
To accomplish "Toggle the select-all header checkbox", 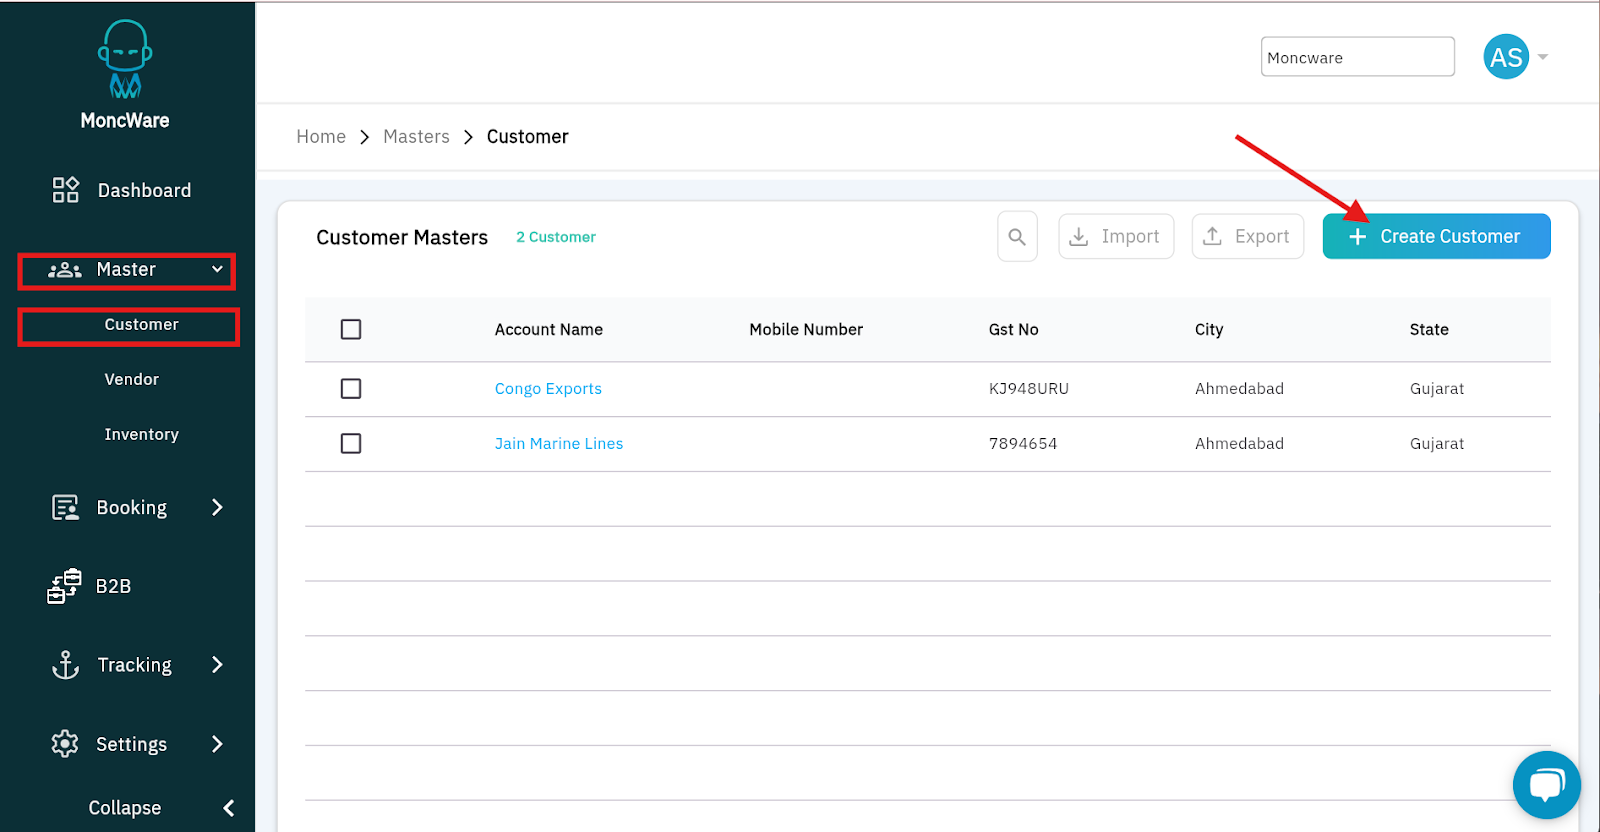I will click(x=351, y=329).
